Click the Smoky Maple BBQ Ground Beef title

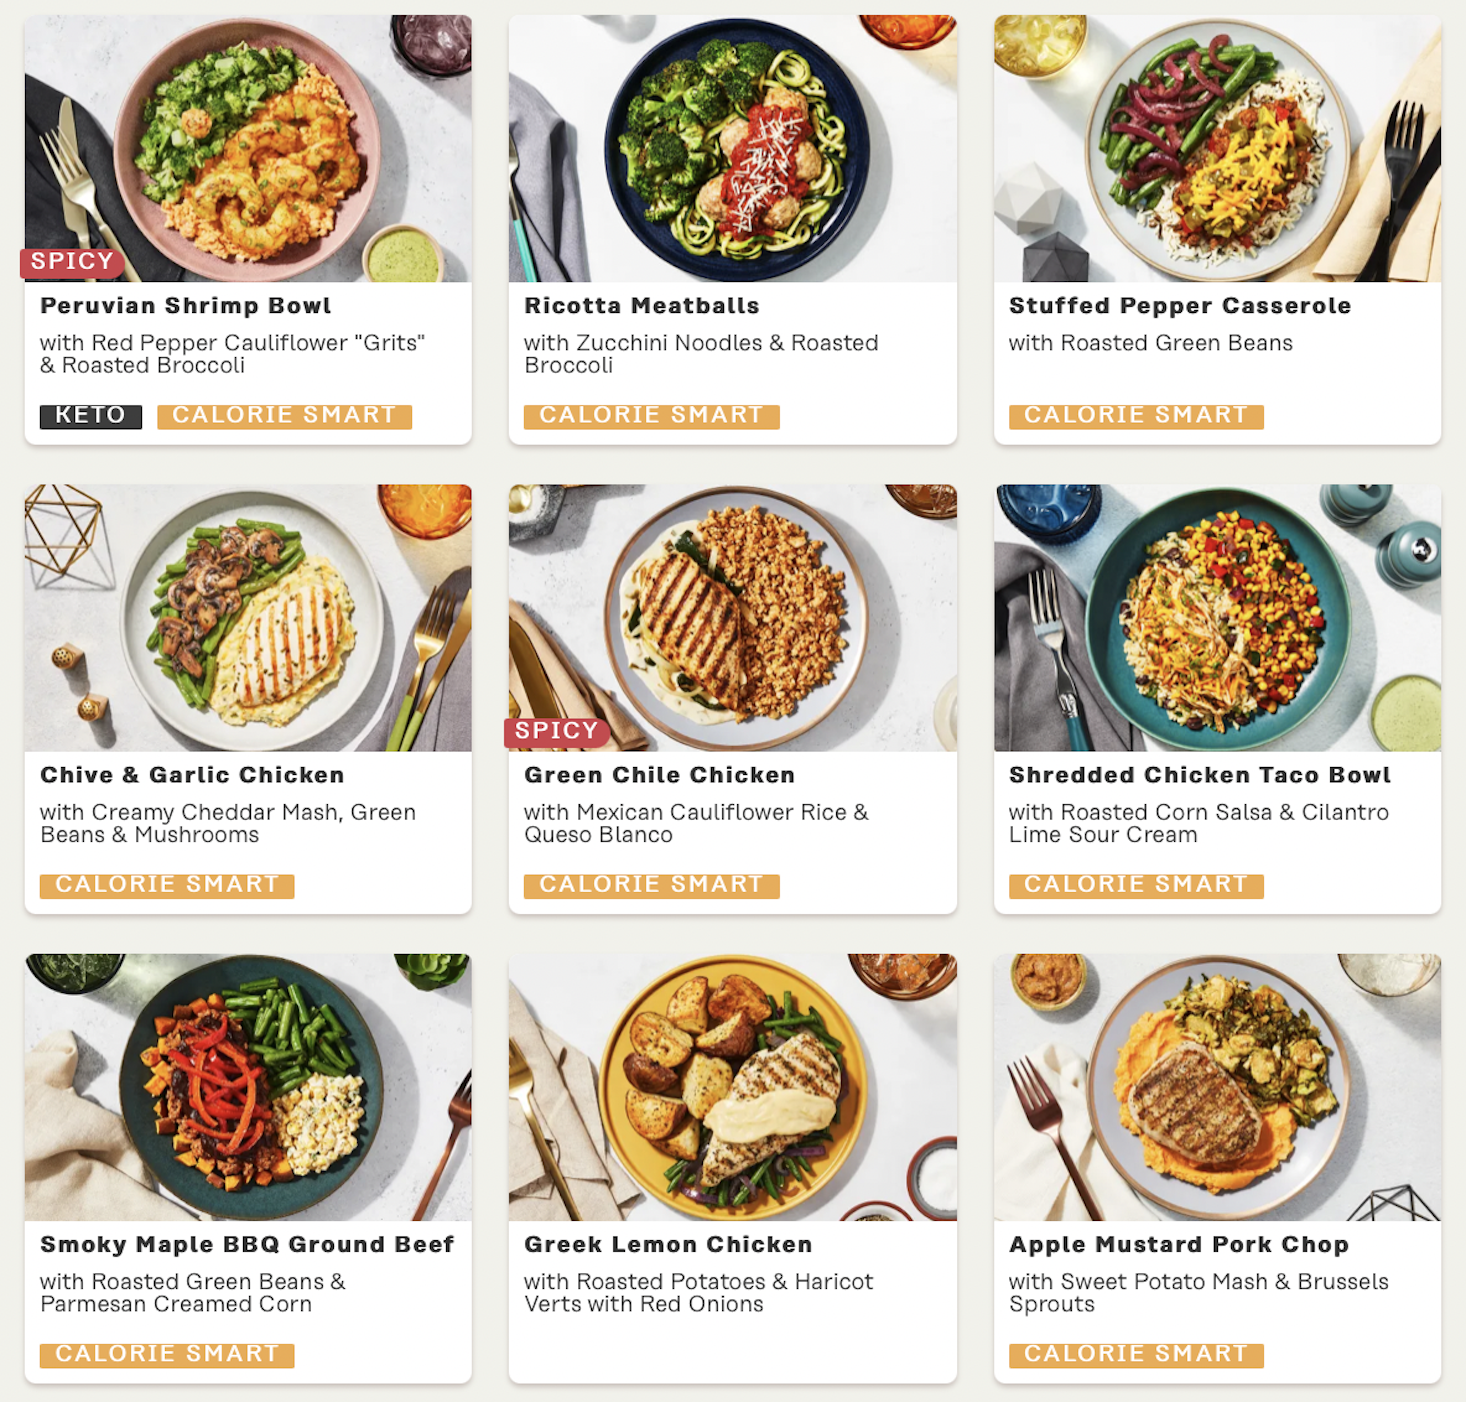tap(247, 1245)
